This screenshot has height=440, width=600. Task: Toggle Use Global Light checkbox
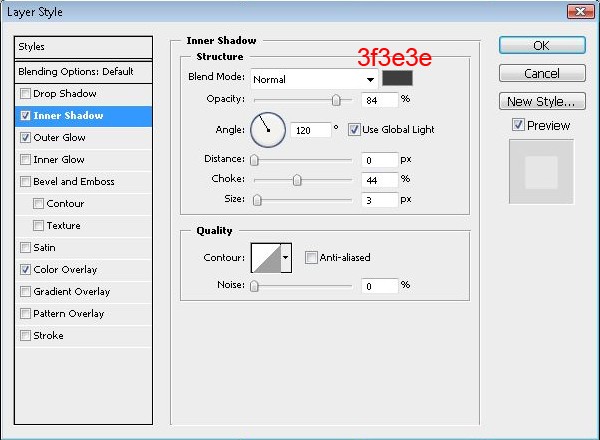click(x=354, y=130)
